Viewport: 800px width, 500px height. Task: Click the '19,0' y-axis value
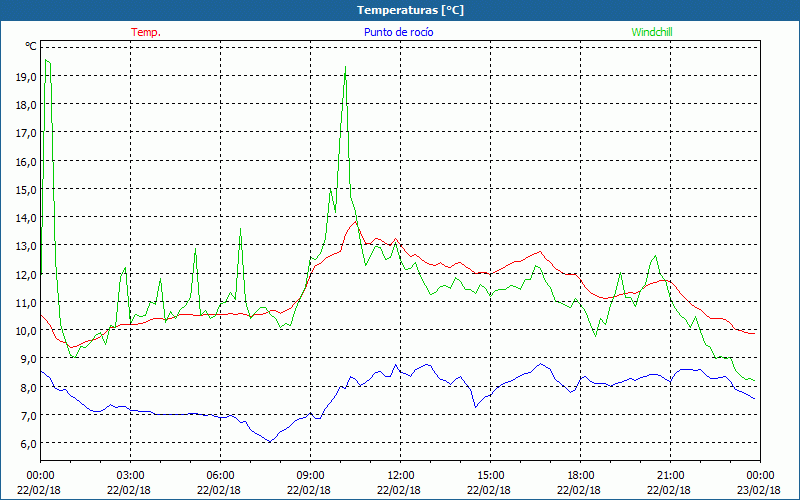tap(26, 77)
